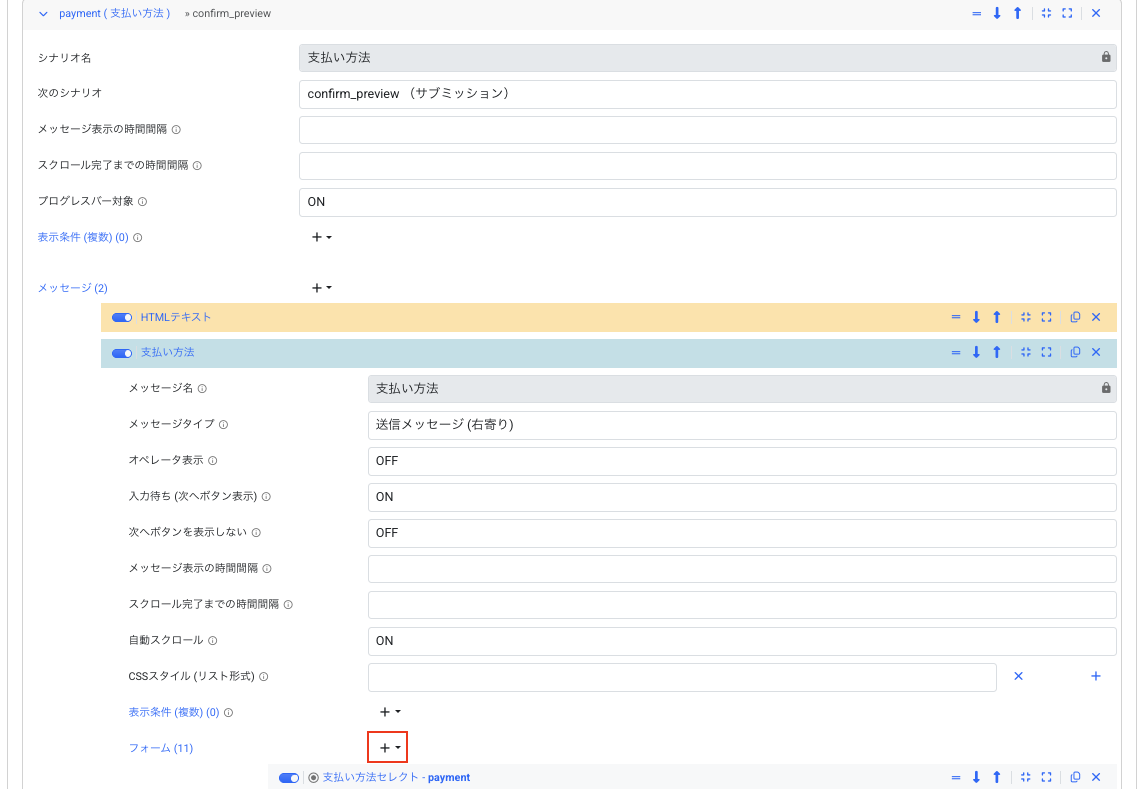Open the HTMLテキスト message link
The width and height of the screenshot is (1145, 789).
(x=176, y=317)
